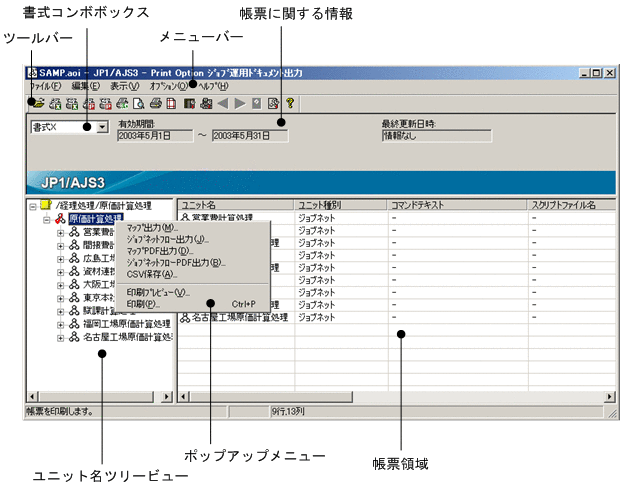Screen dimensions: 623x488
Task: Click the jobnet flow PDF output toolbar icon
Action: (105, 104)
